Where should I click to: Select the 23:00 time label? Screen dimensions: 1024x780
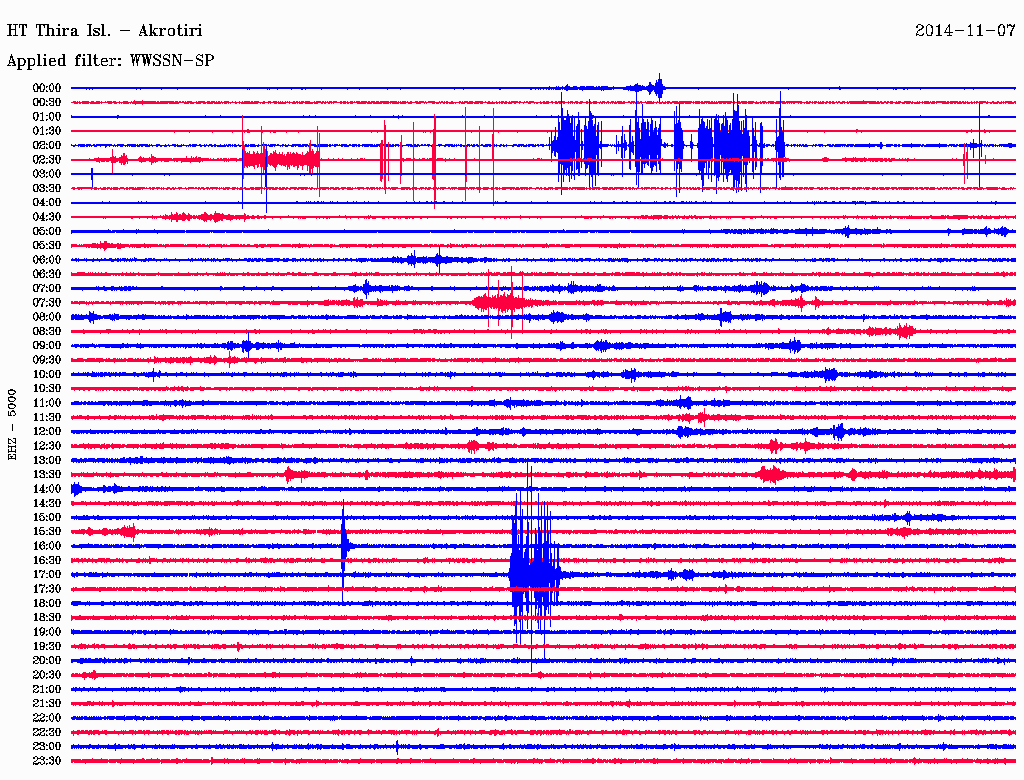[47, 746]
